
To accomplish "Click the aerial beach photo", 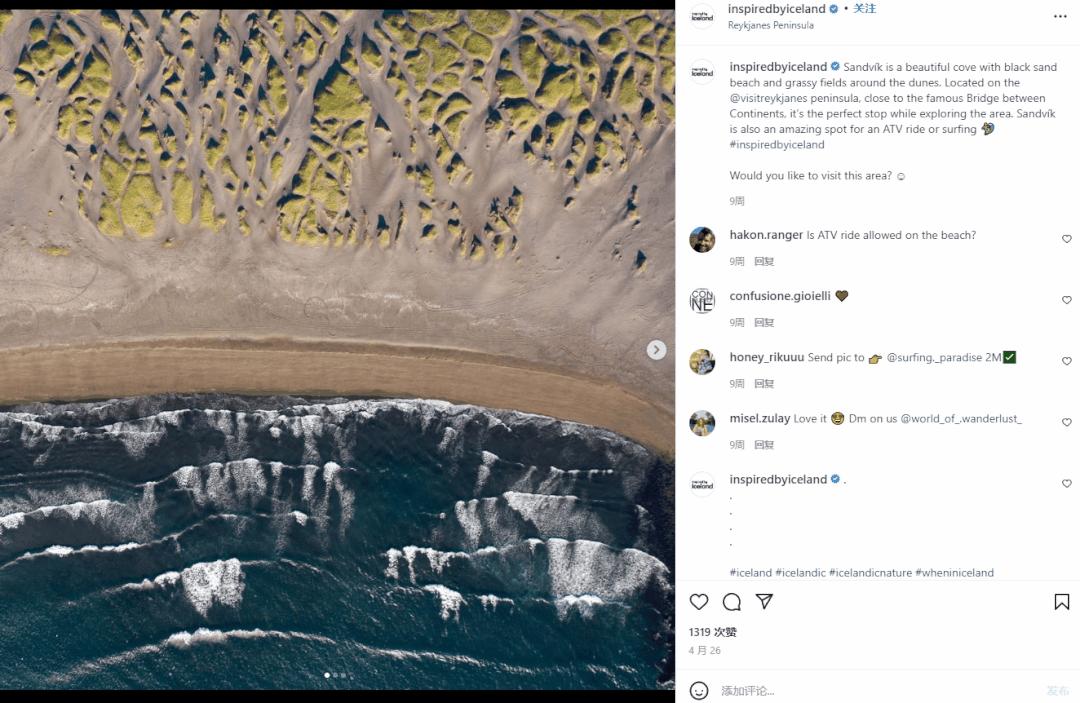I will tap(338, 350).
